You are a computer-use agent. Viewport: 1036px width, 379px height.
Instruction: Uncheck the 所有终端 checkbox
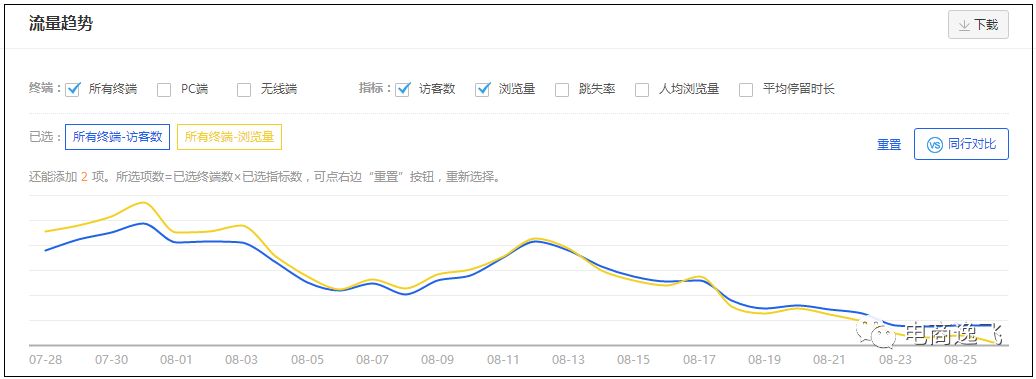pyautogui.click(x=73, y=89)
